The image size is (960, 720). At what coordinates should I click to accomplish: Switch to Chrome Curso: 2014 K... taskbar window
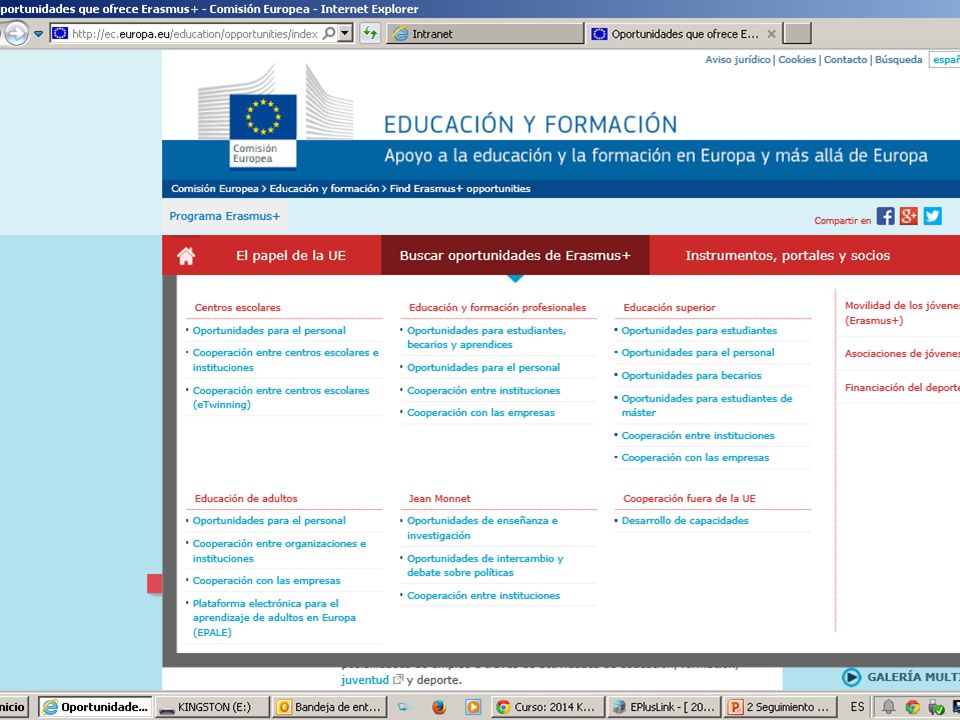pyautogui.click(x=547, y=707)
